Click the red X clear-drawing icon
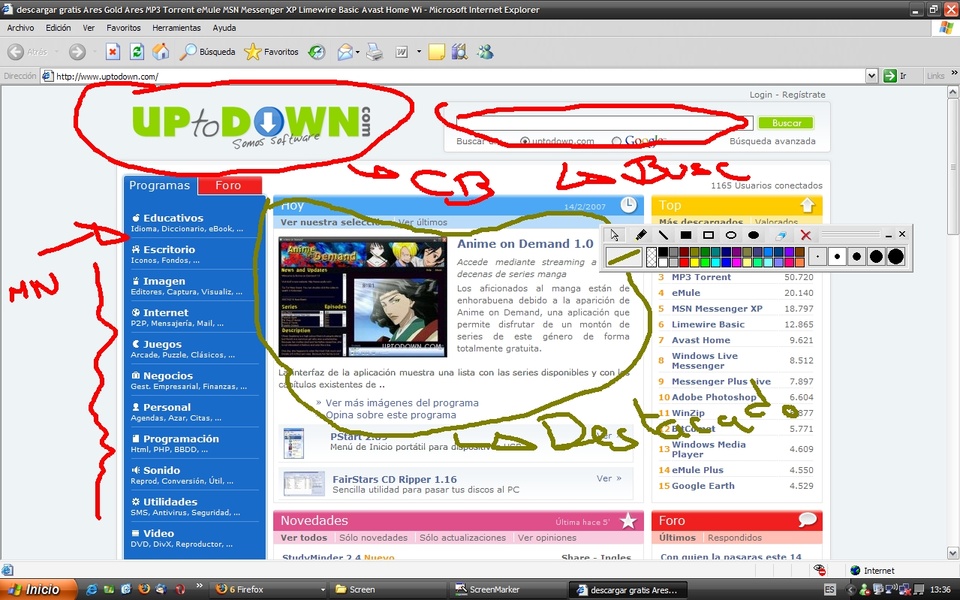This screenshot has height=600, width=960. click(805, 235)
